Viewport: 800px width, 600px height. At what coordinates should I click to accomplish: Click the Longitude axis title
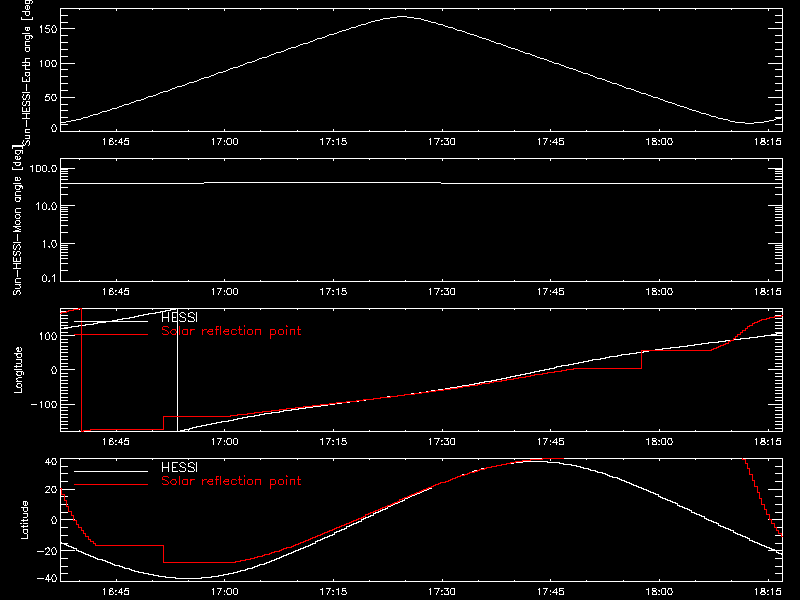tap(18, 370)
